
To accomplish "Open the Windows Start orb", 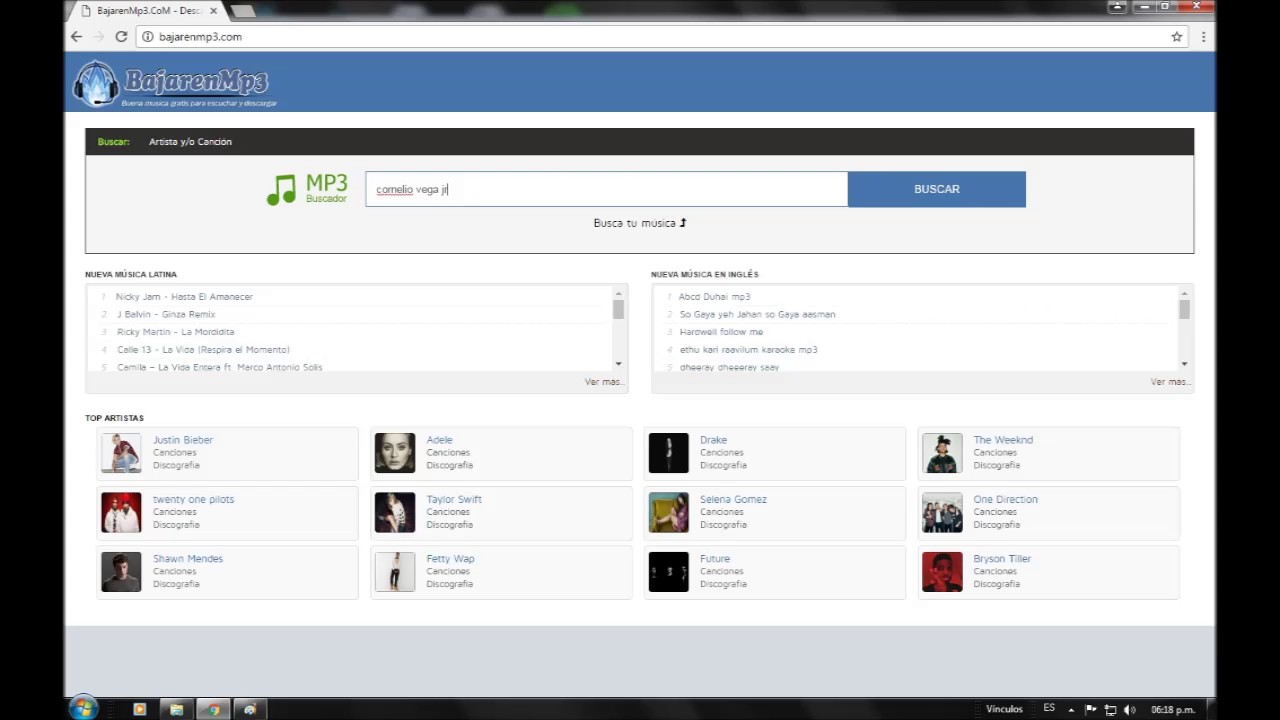I will click(83, 708).
